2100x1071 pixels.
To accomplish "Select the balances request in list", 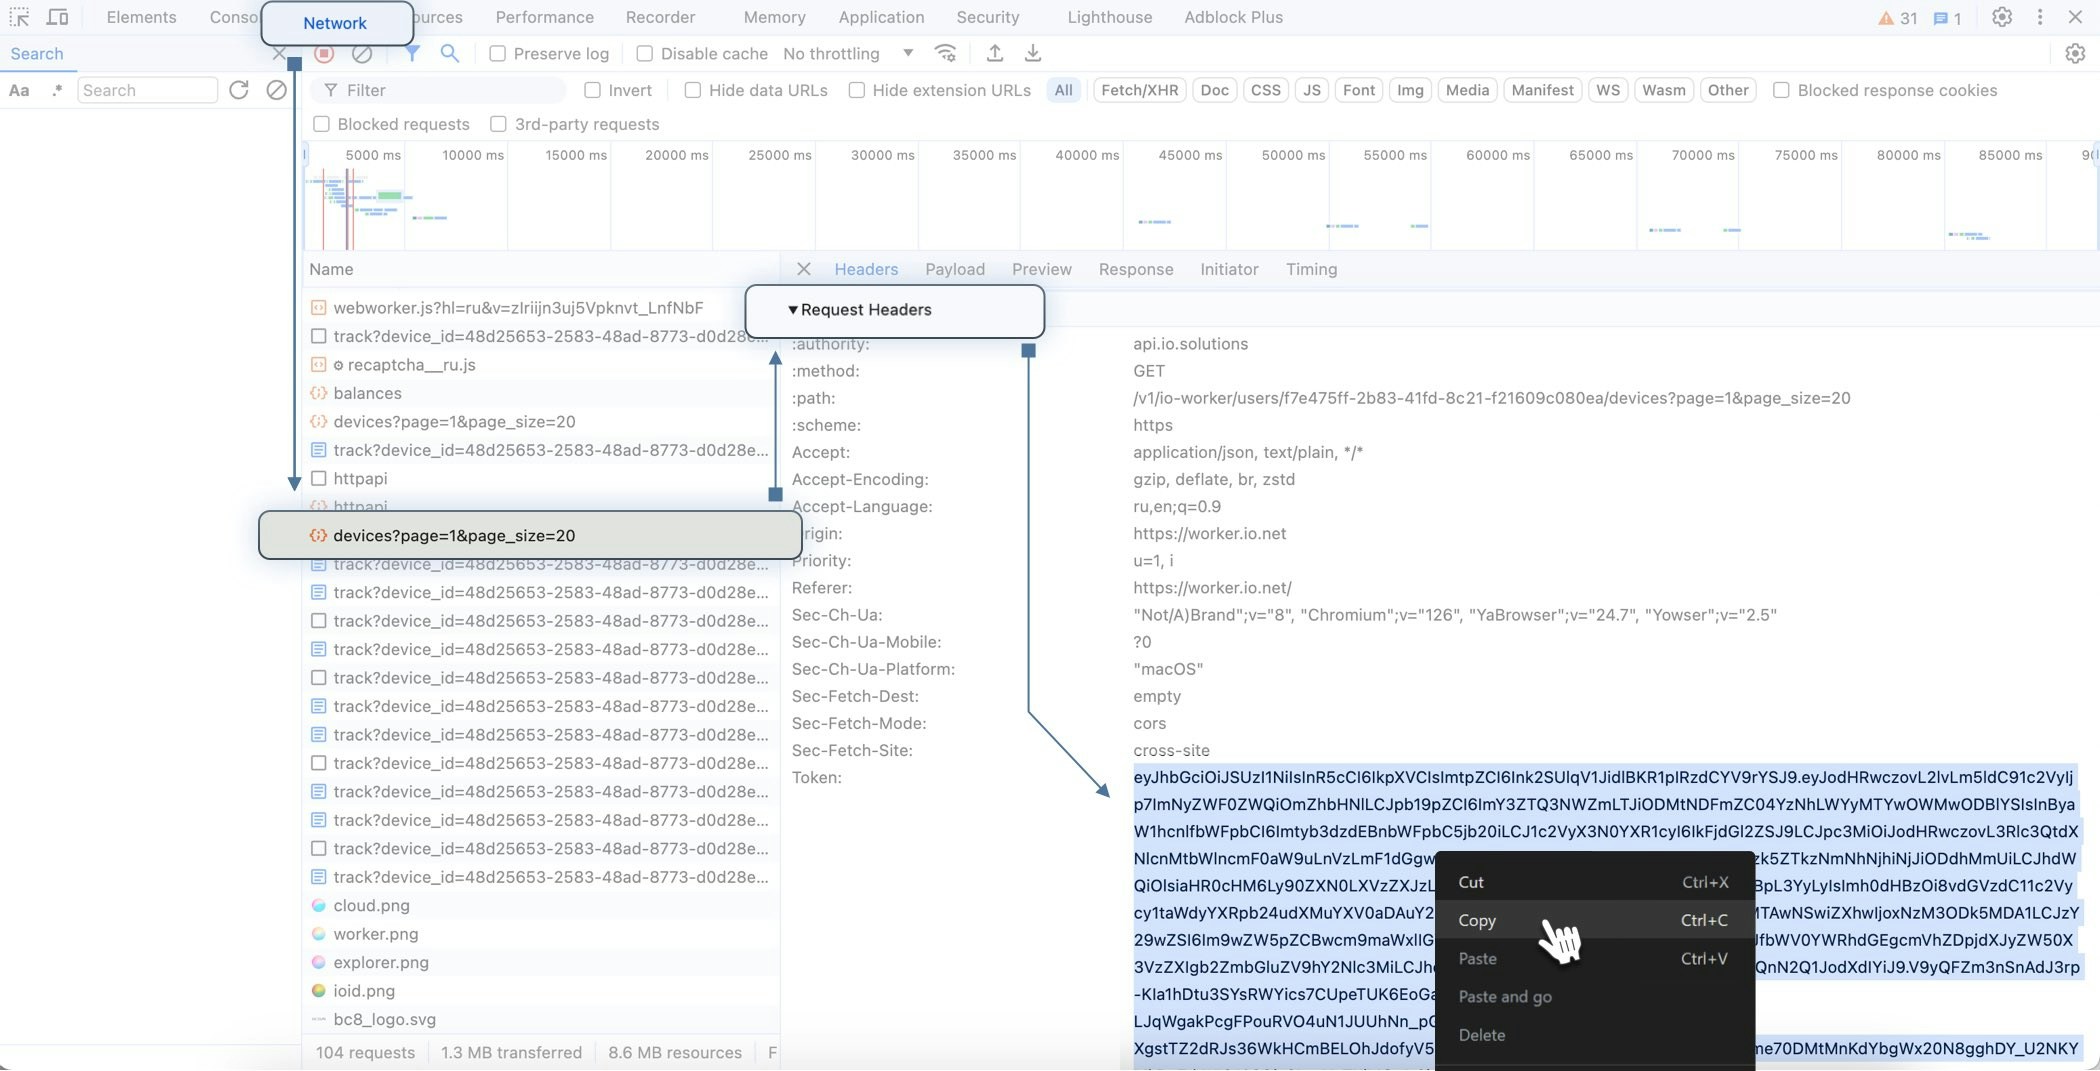I will coord(367,394).
